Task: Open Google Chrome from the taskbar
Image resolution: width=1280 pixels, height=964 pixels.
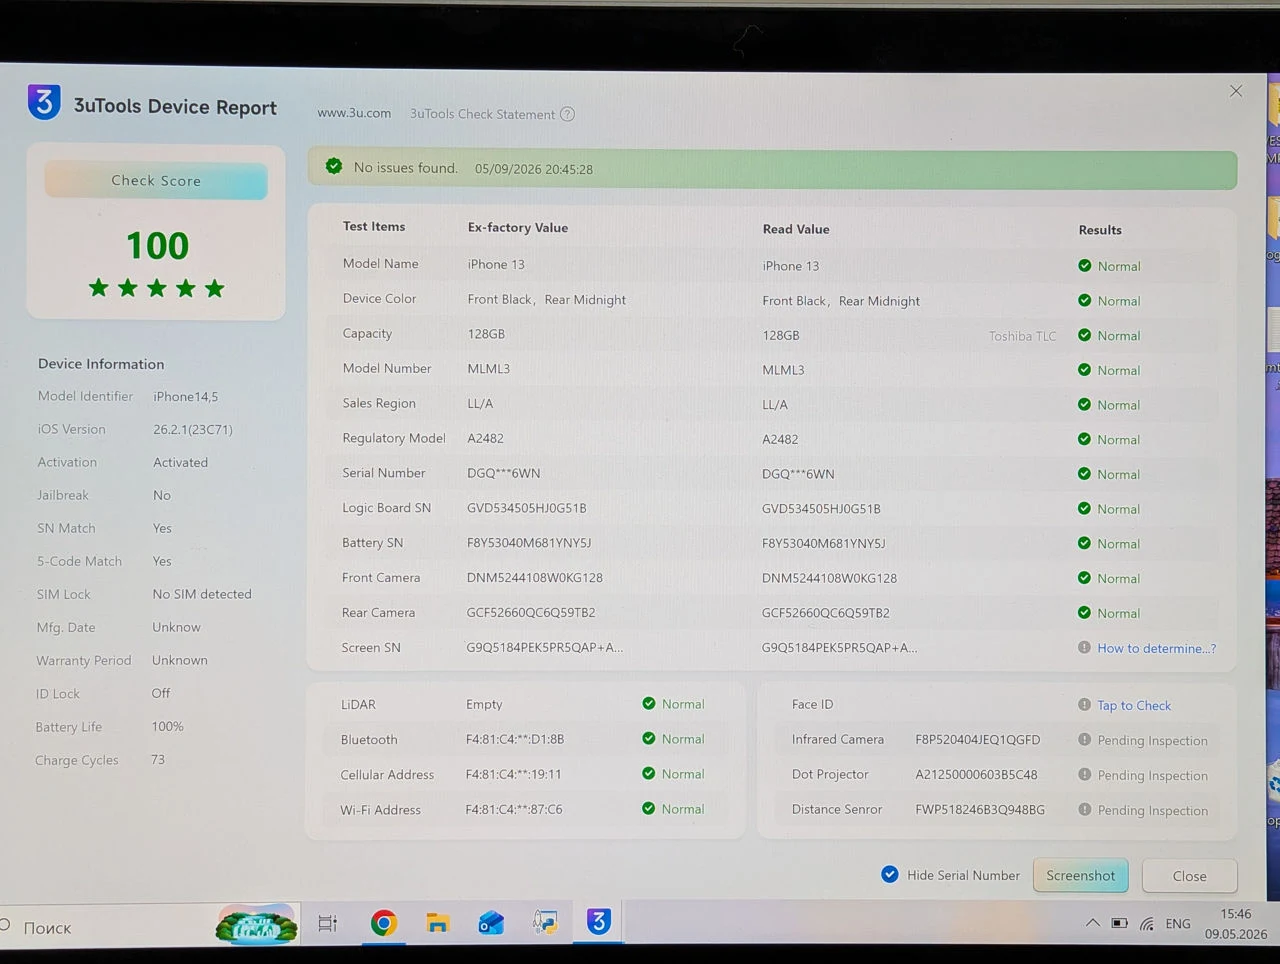Action: coord(383,923)
